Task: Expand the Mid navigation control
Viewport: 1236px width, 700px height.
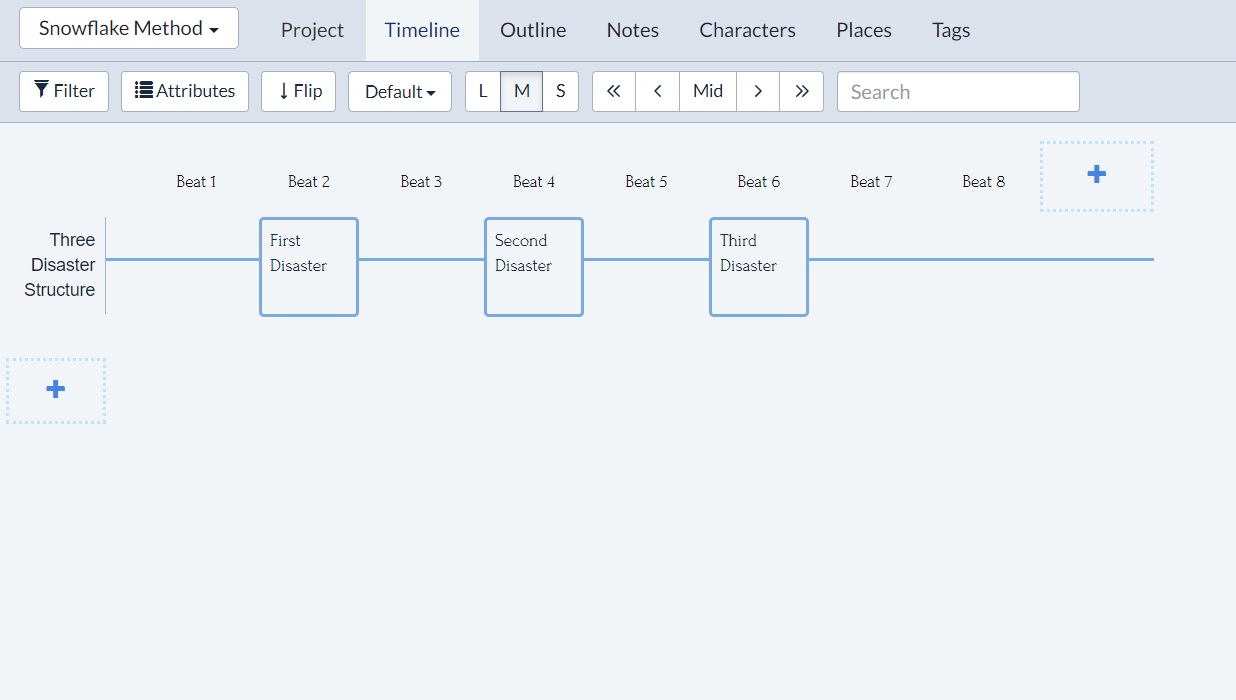Action: tap(707, 91)
